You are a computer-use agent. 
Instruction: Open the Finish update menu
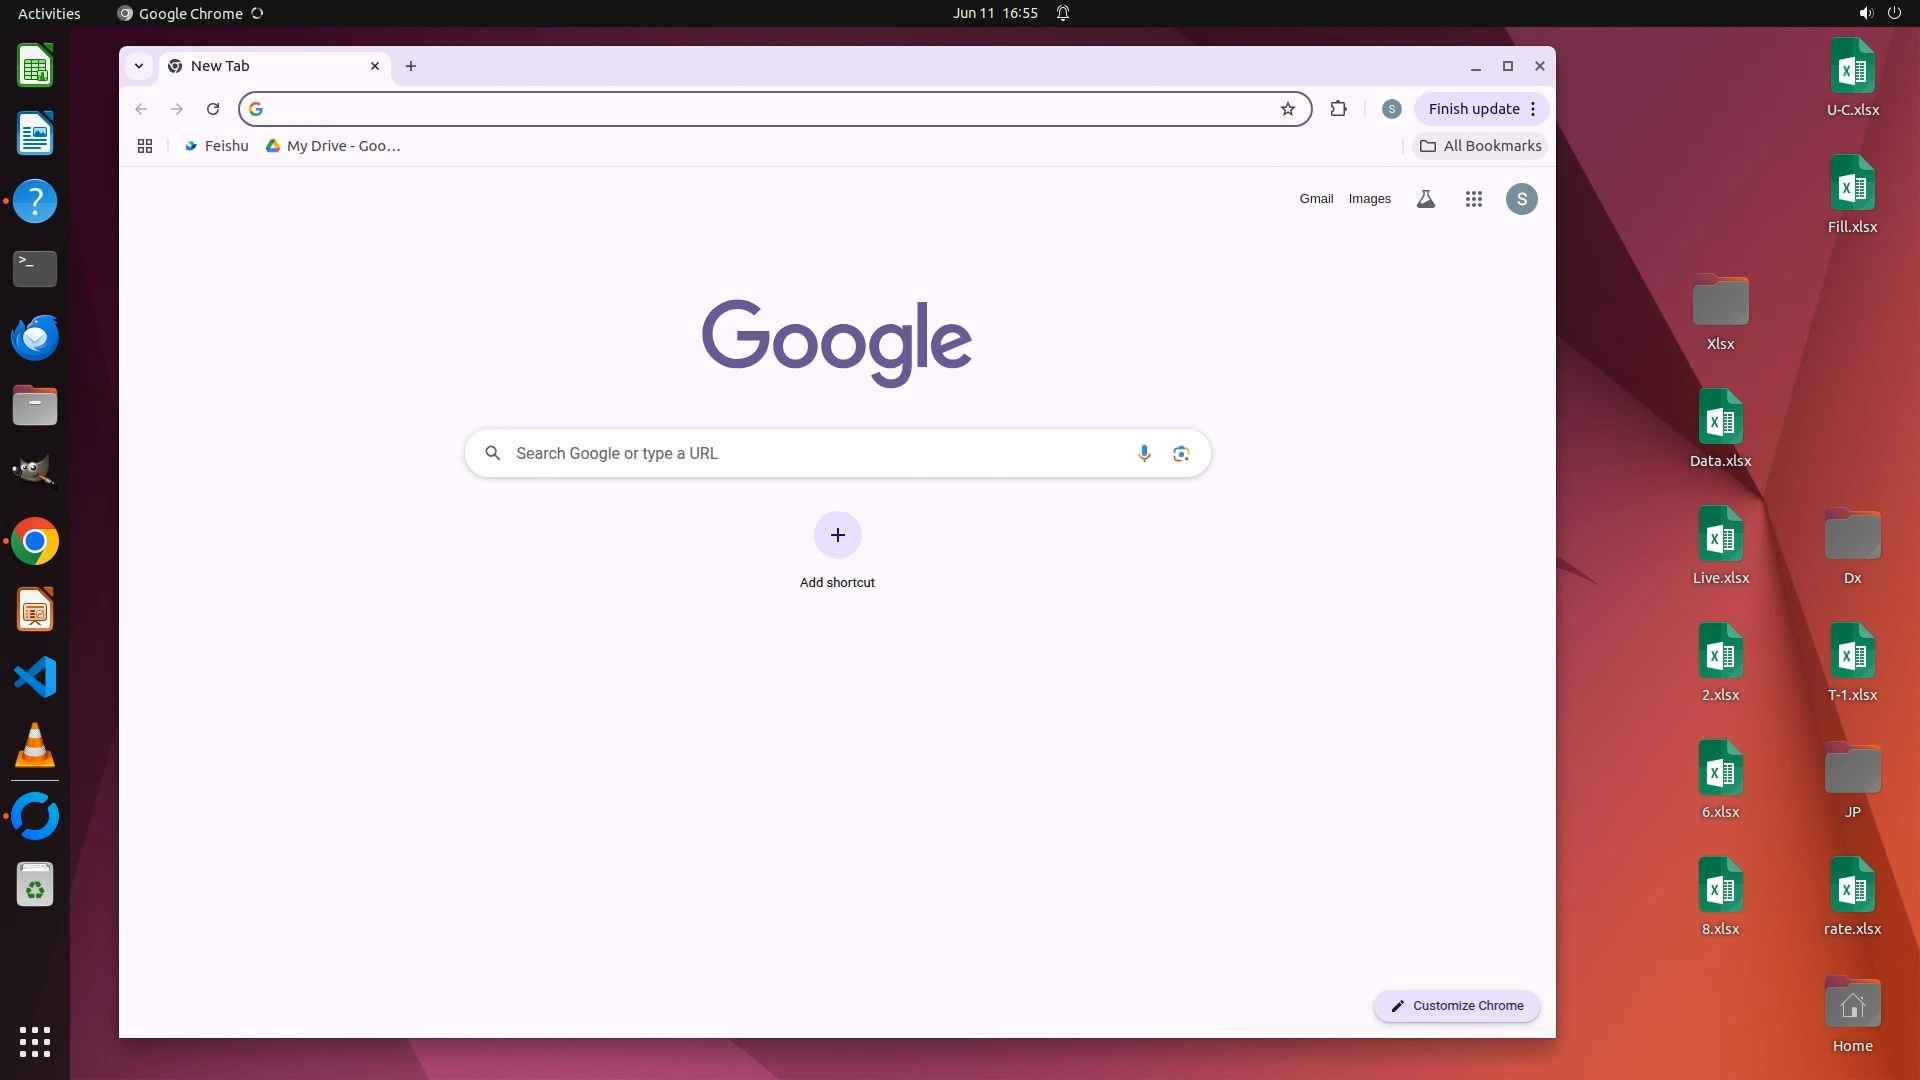tap(1481, 109)
